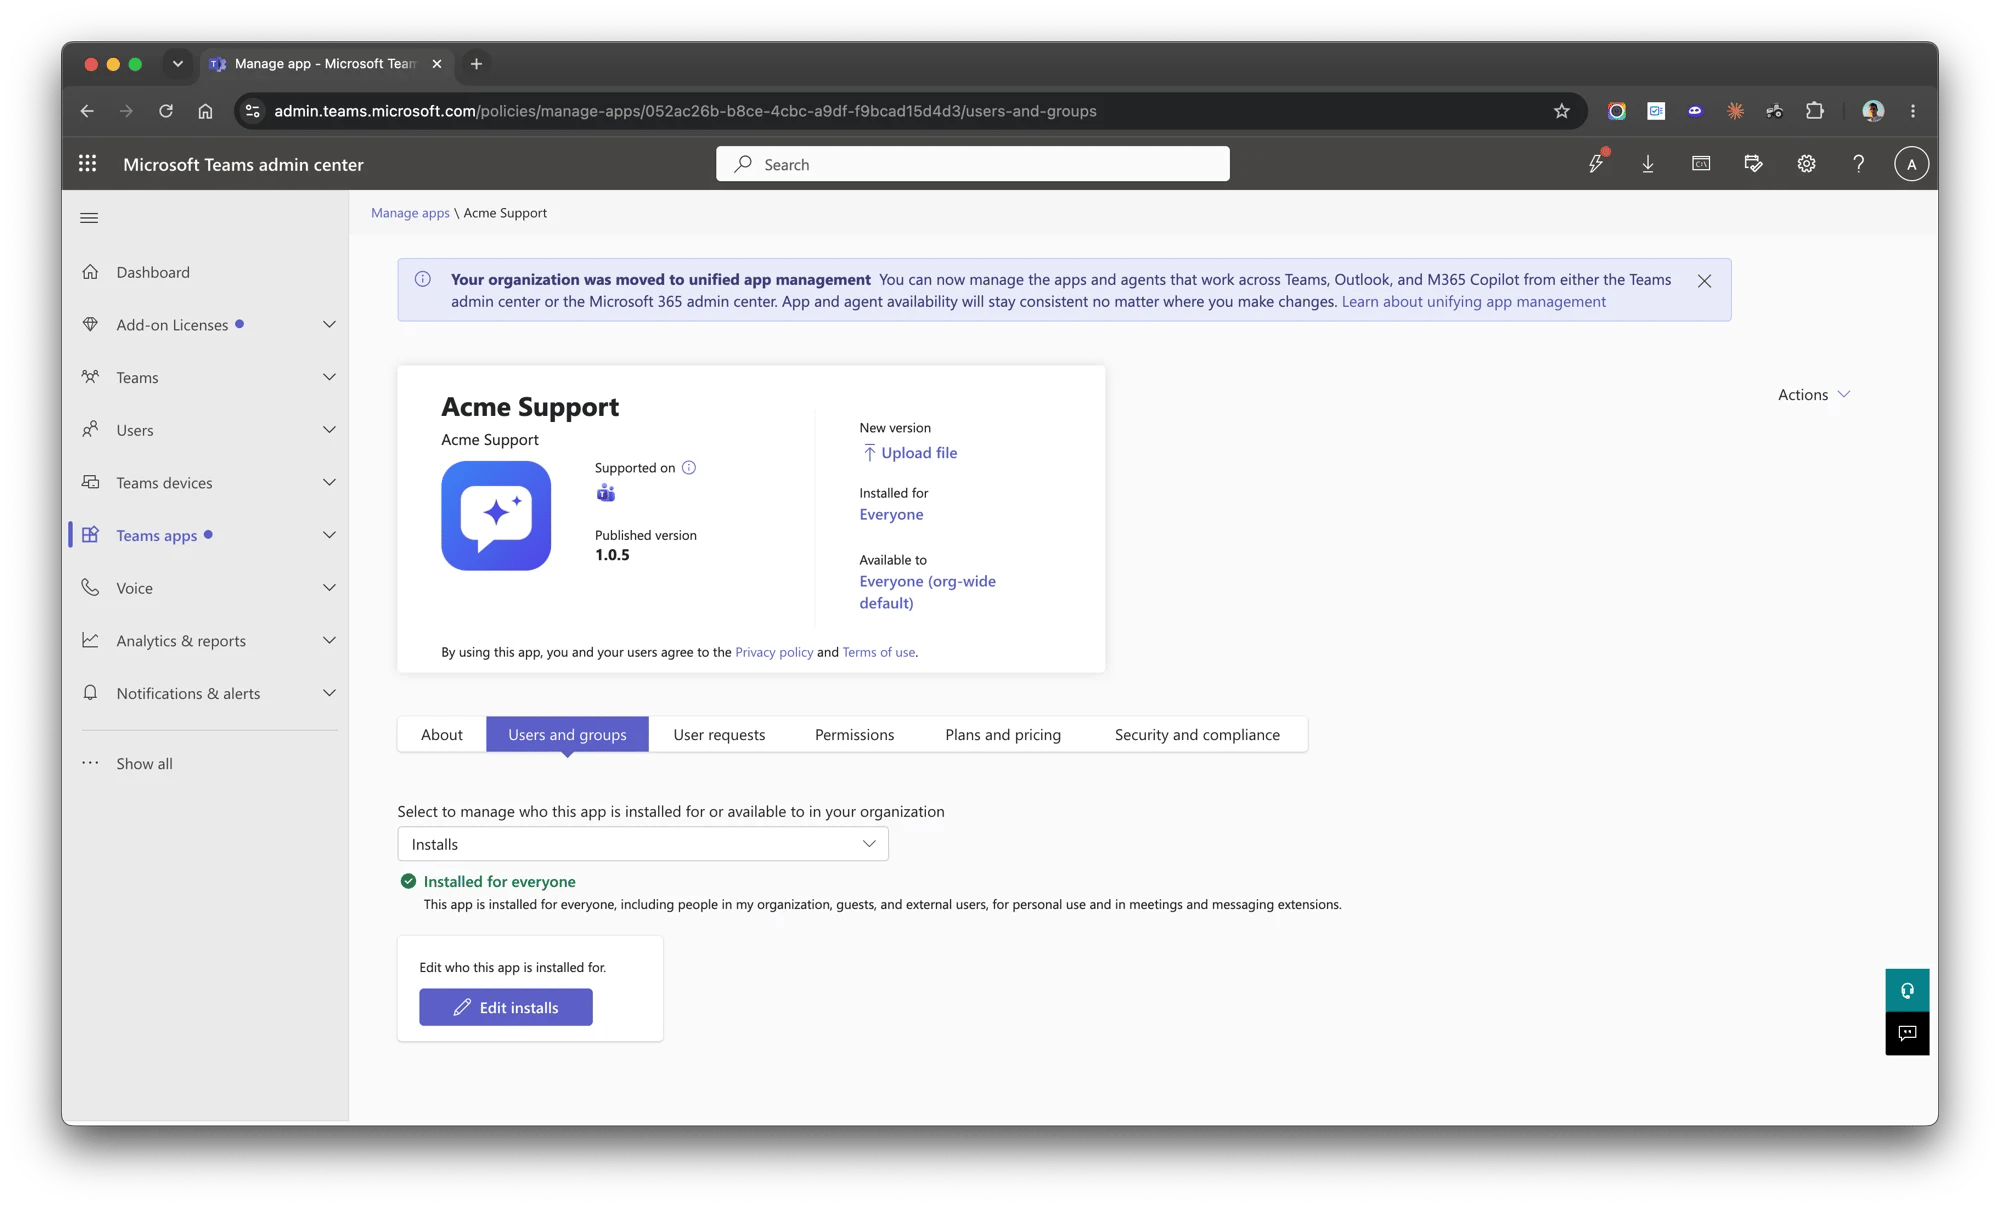This screenshot has width=2000, height=1207.
Task: Open the browser three-dot menu
Action: (x=1913, y=111)
